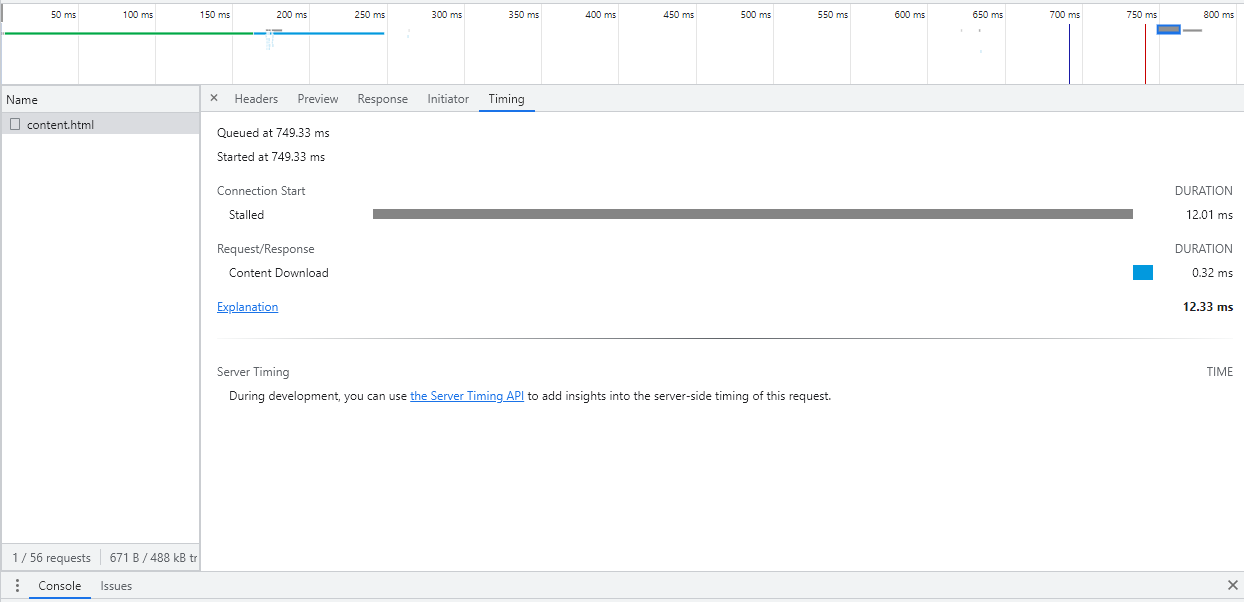Screen dimensions: 1244x602
Task: Check the checkbox beside content.html
Action: (x=14, y=122)
